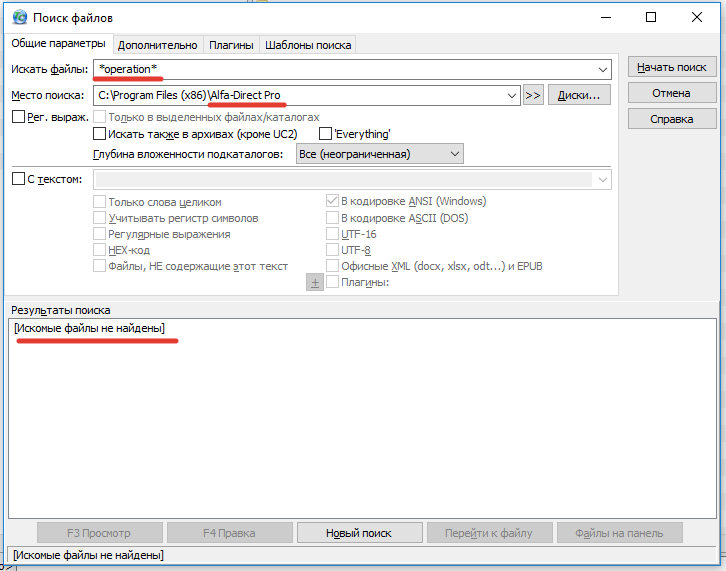Viewport: 726px width, 571px height.
Task: Expand the 'Искать файлы' dropdown list
Action: [x=602, y=69]
